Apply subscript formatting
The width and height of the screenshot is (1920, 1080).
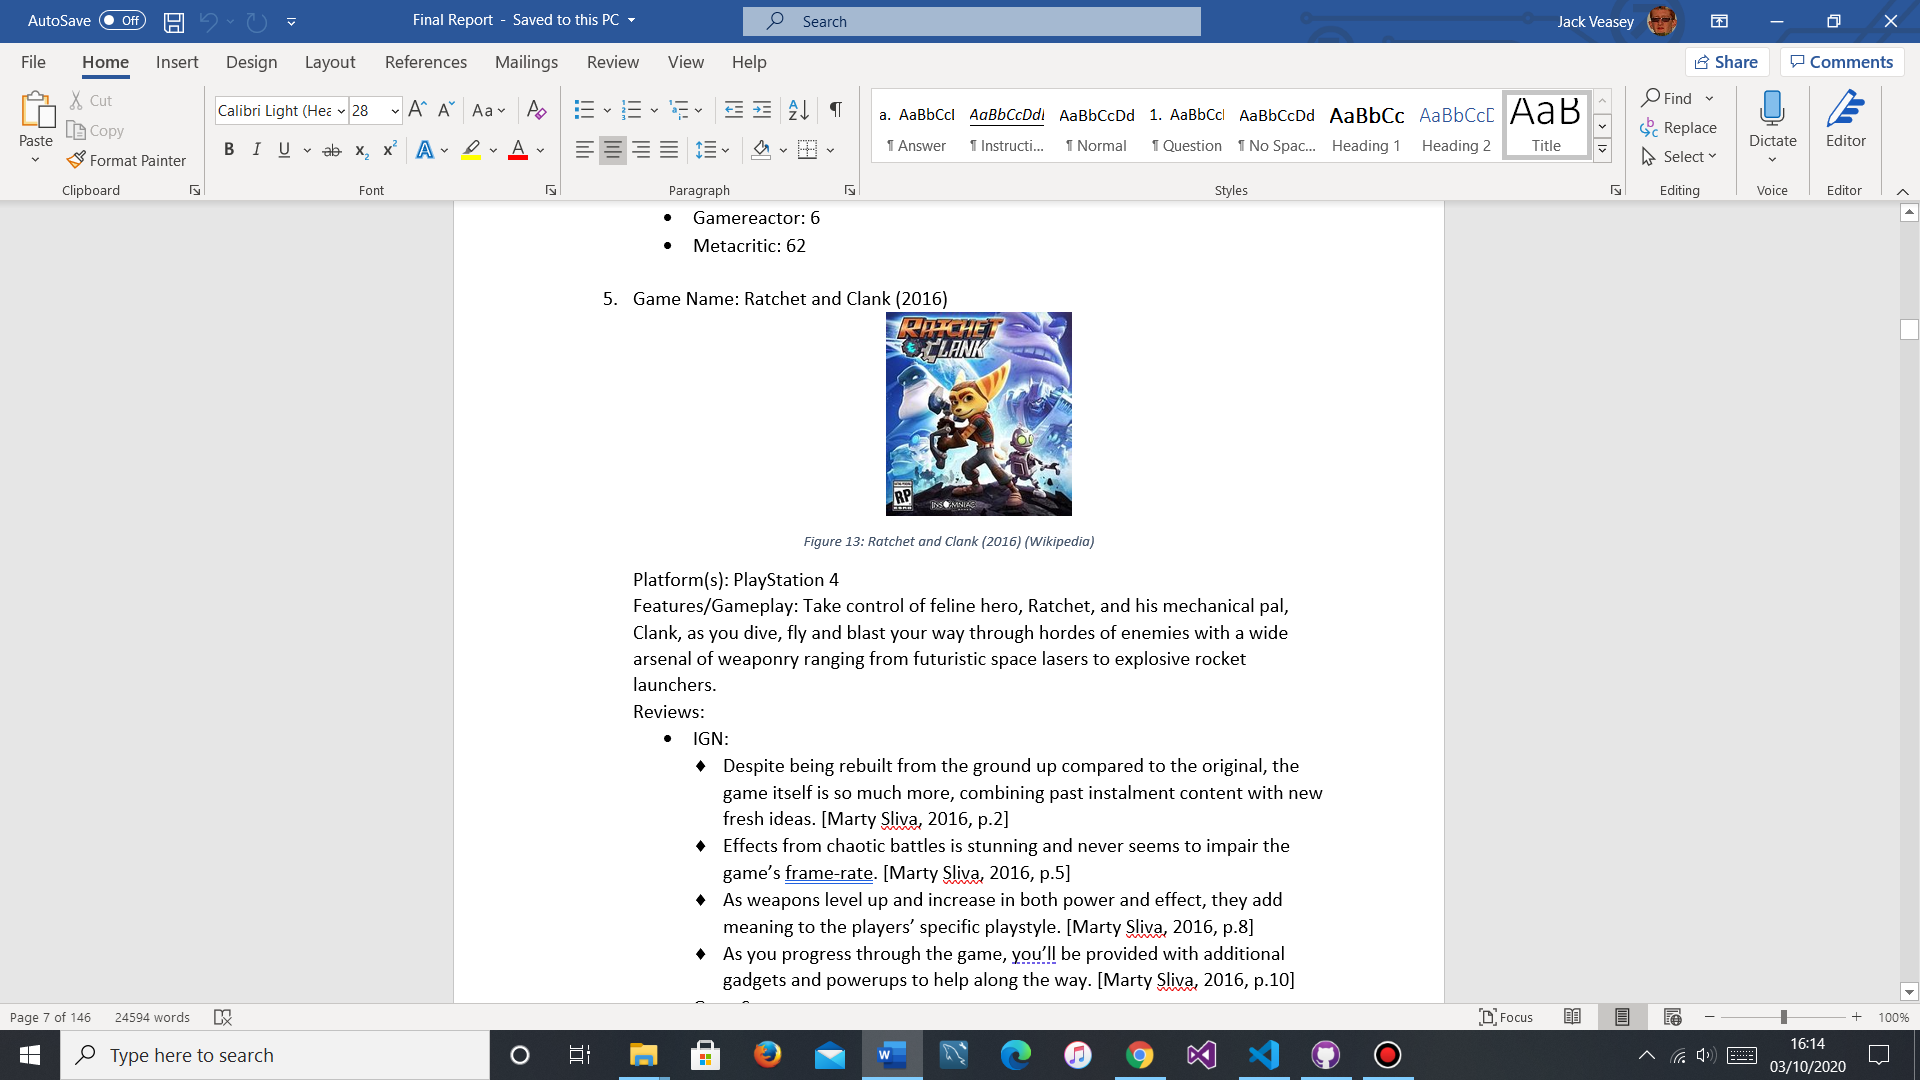point(362,150)
